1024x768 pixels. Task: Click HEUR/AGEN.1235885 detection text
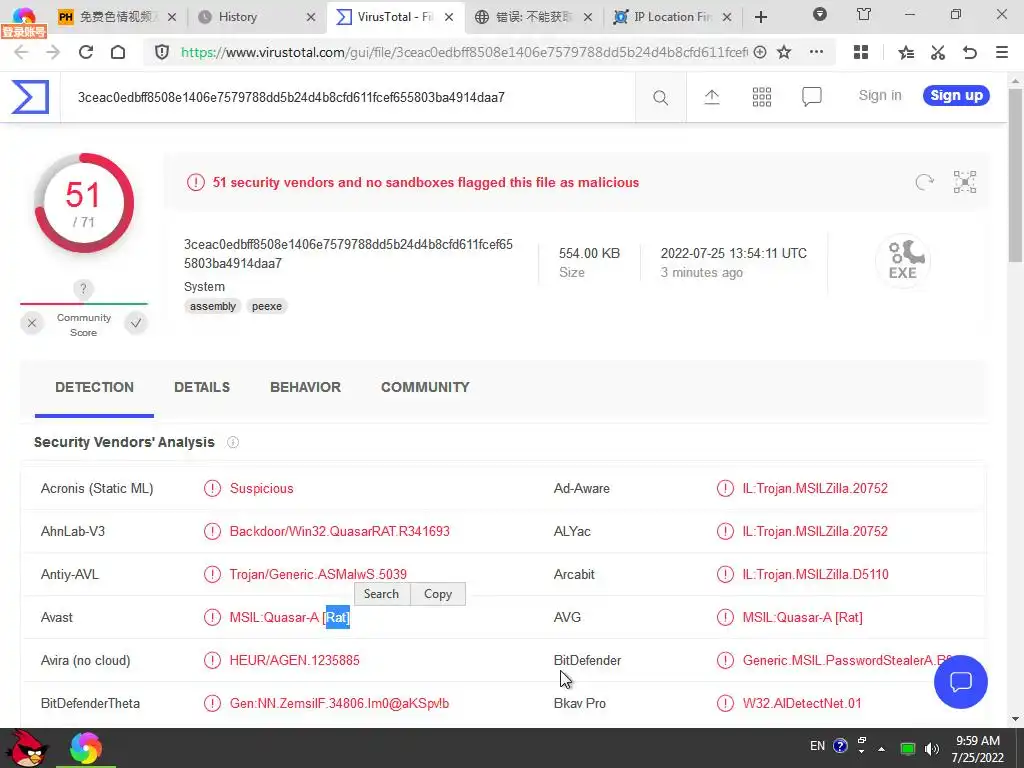point(295,660)
